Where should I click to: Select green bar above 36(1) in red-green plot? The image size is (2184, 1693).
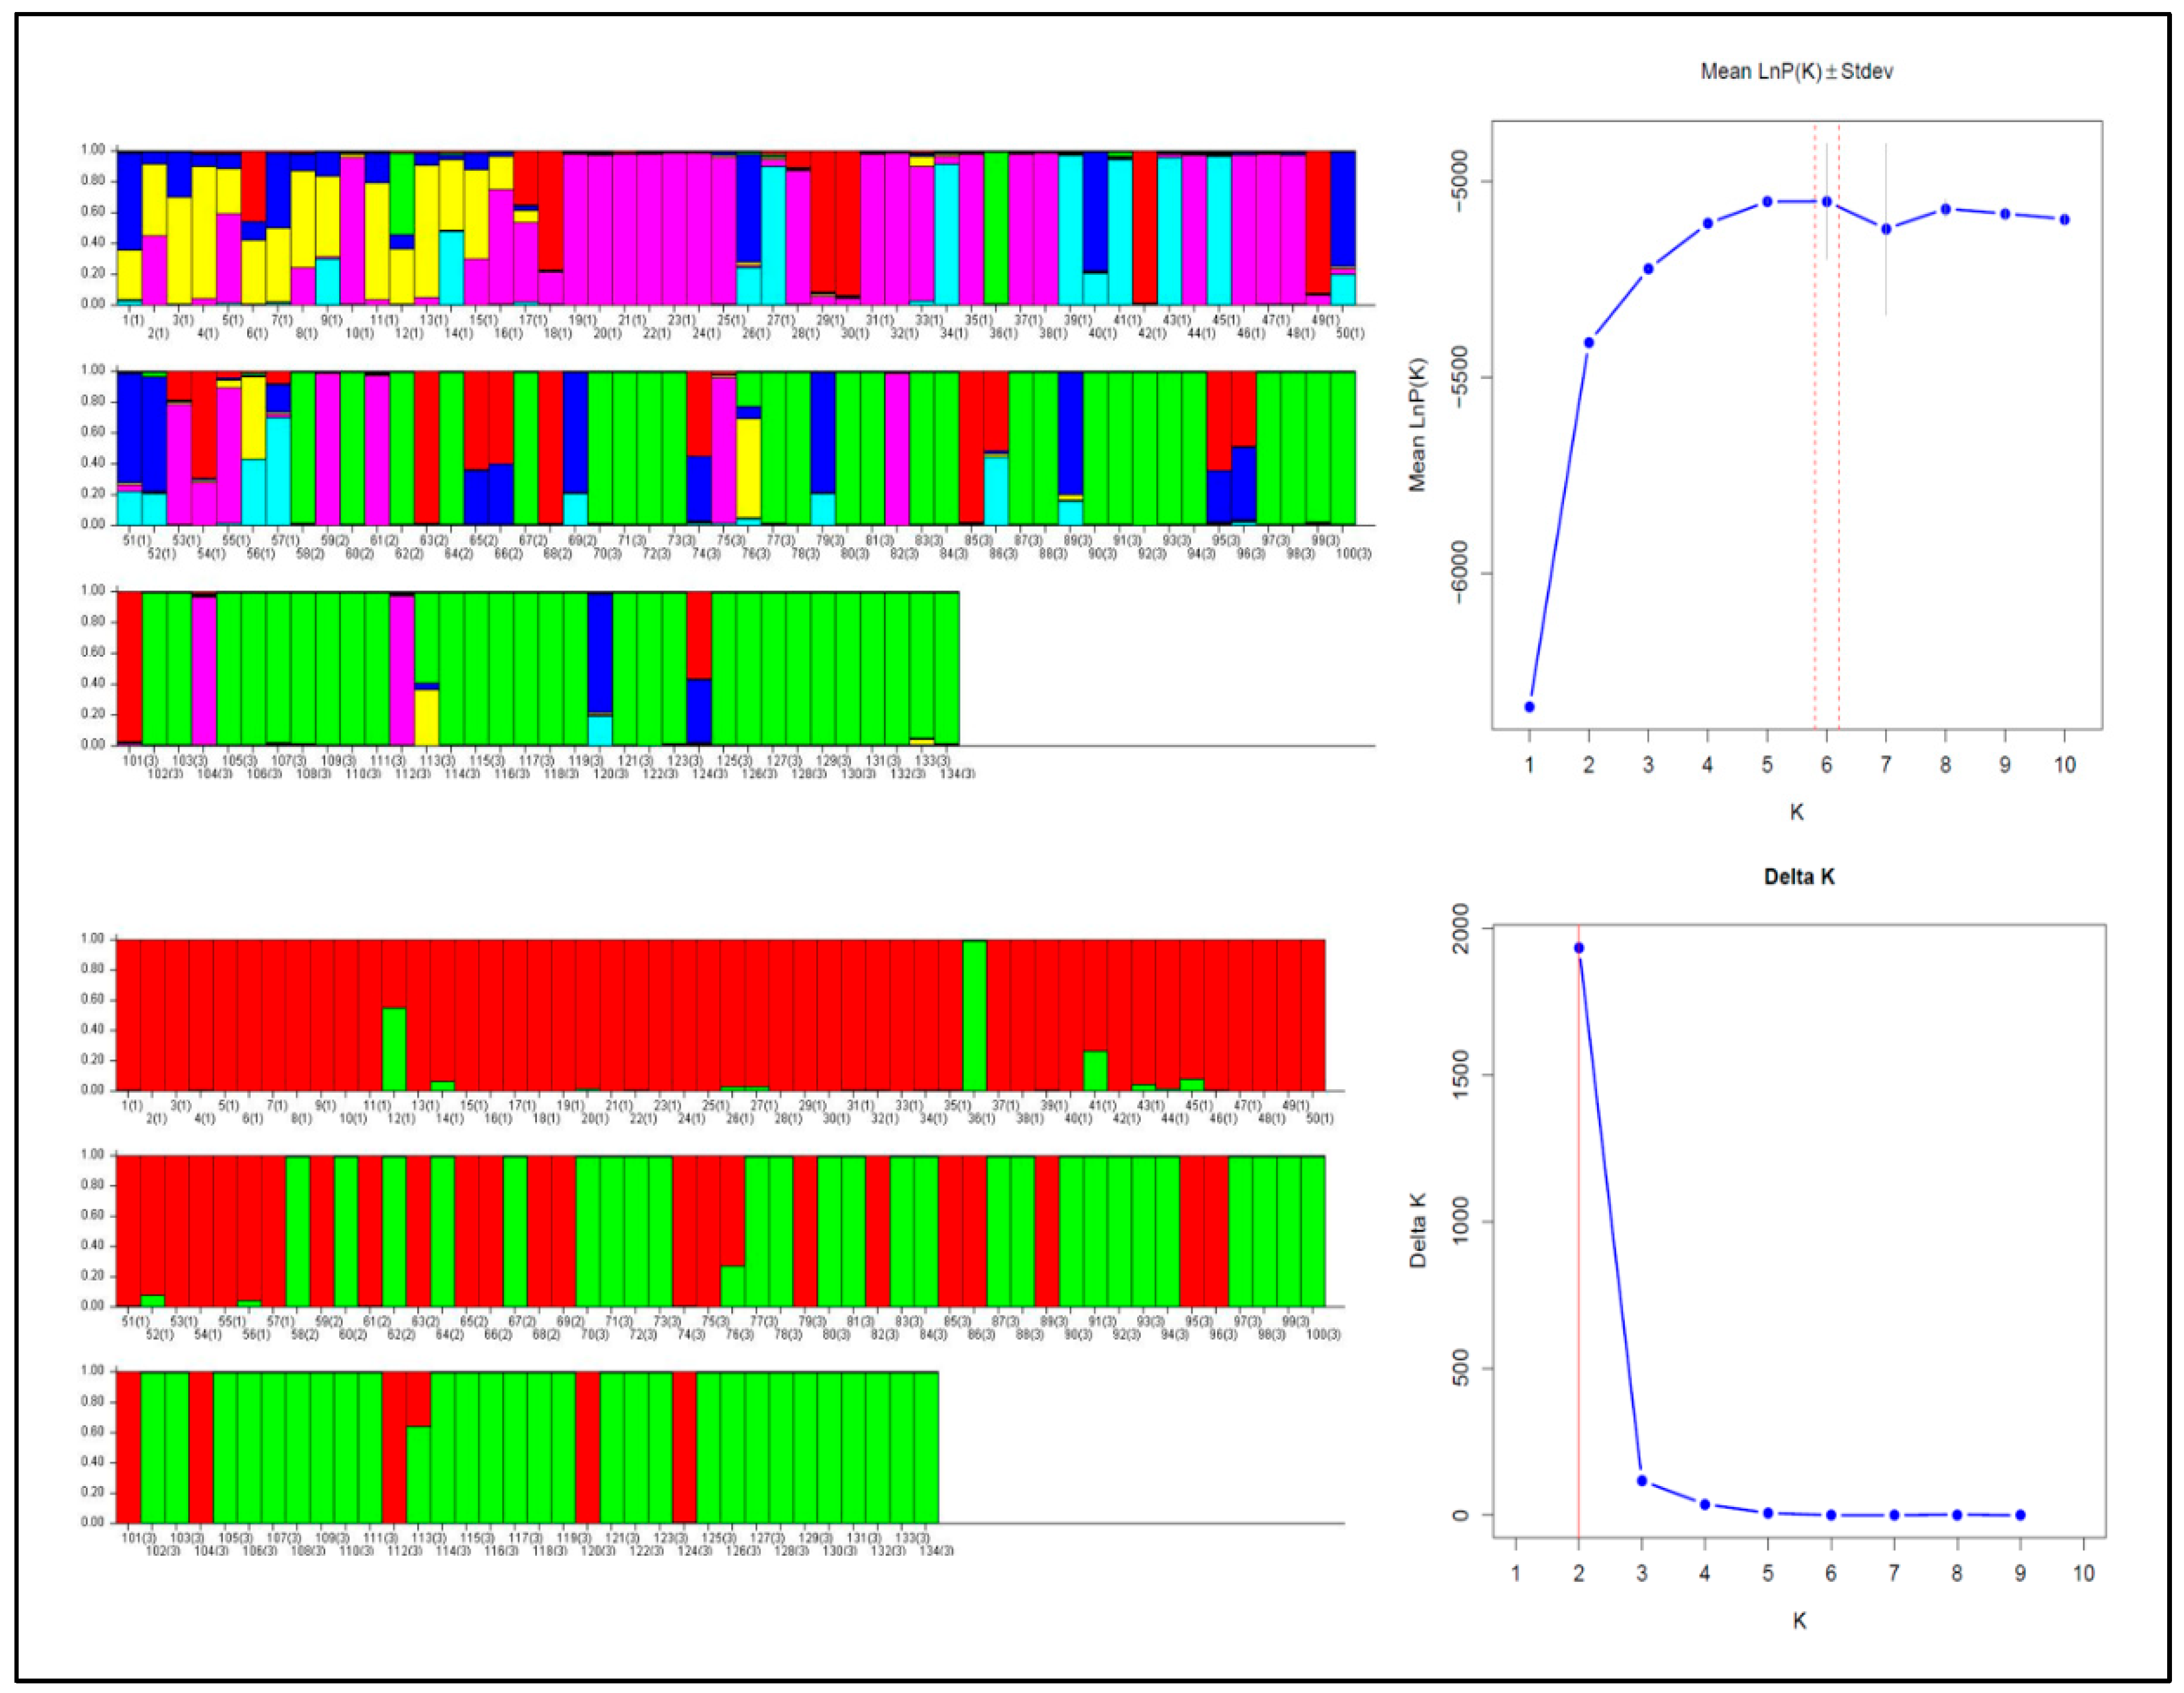point(974,1015)
